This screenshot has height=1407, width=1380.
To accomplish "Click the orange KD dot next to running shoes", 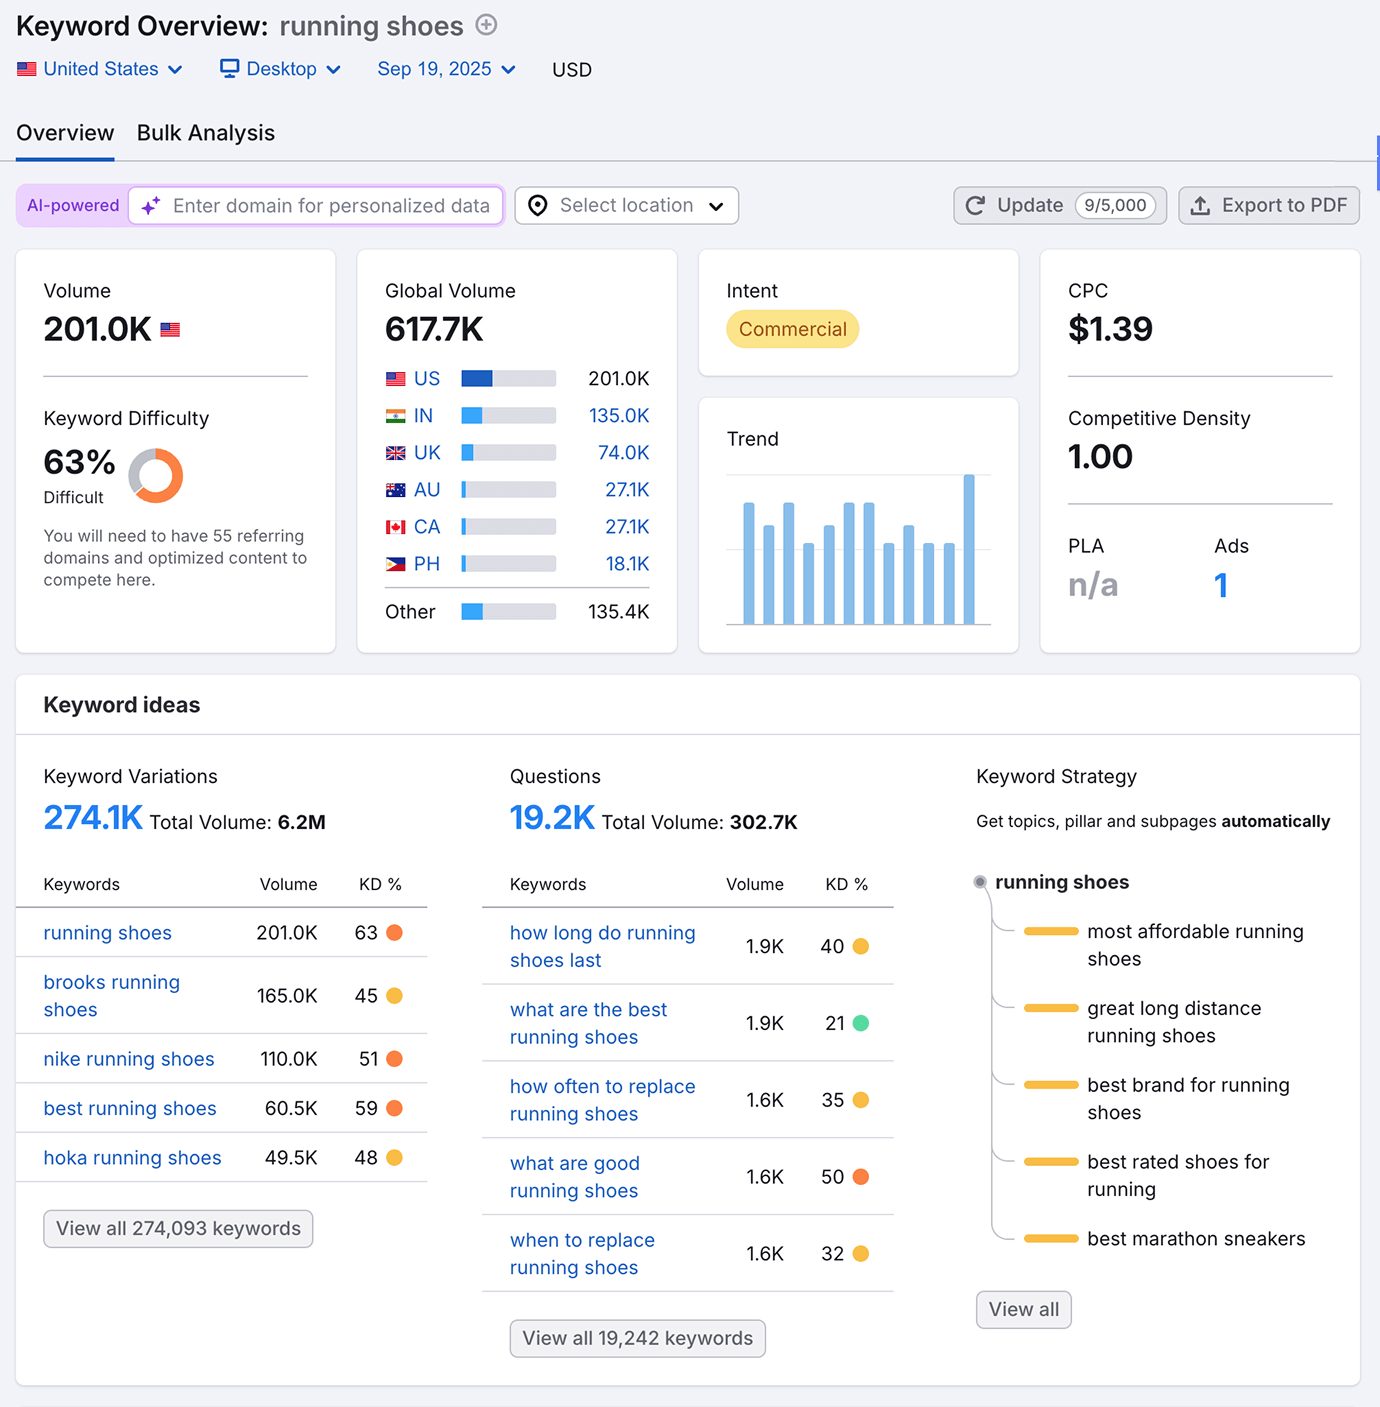I will tap(394, 932).
